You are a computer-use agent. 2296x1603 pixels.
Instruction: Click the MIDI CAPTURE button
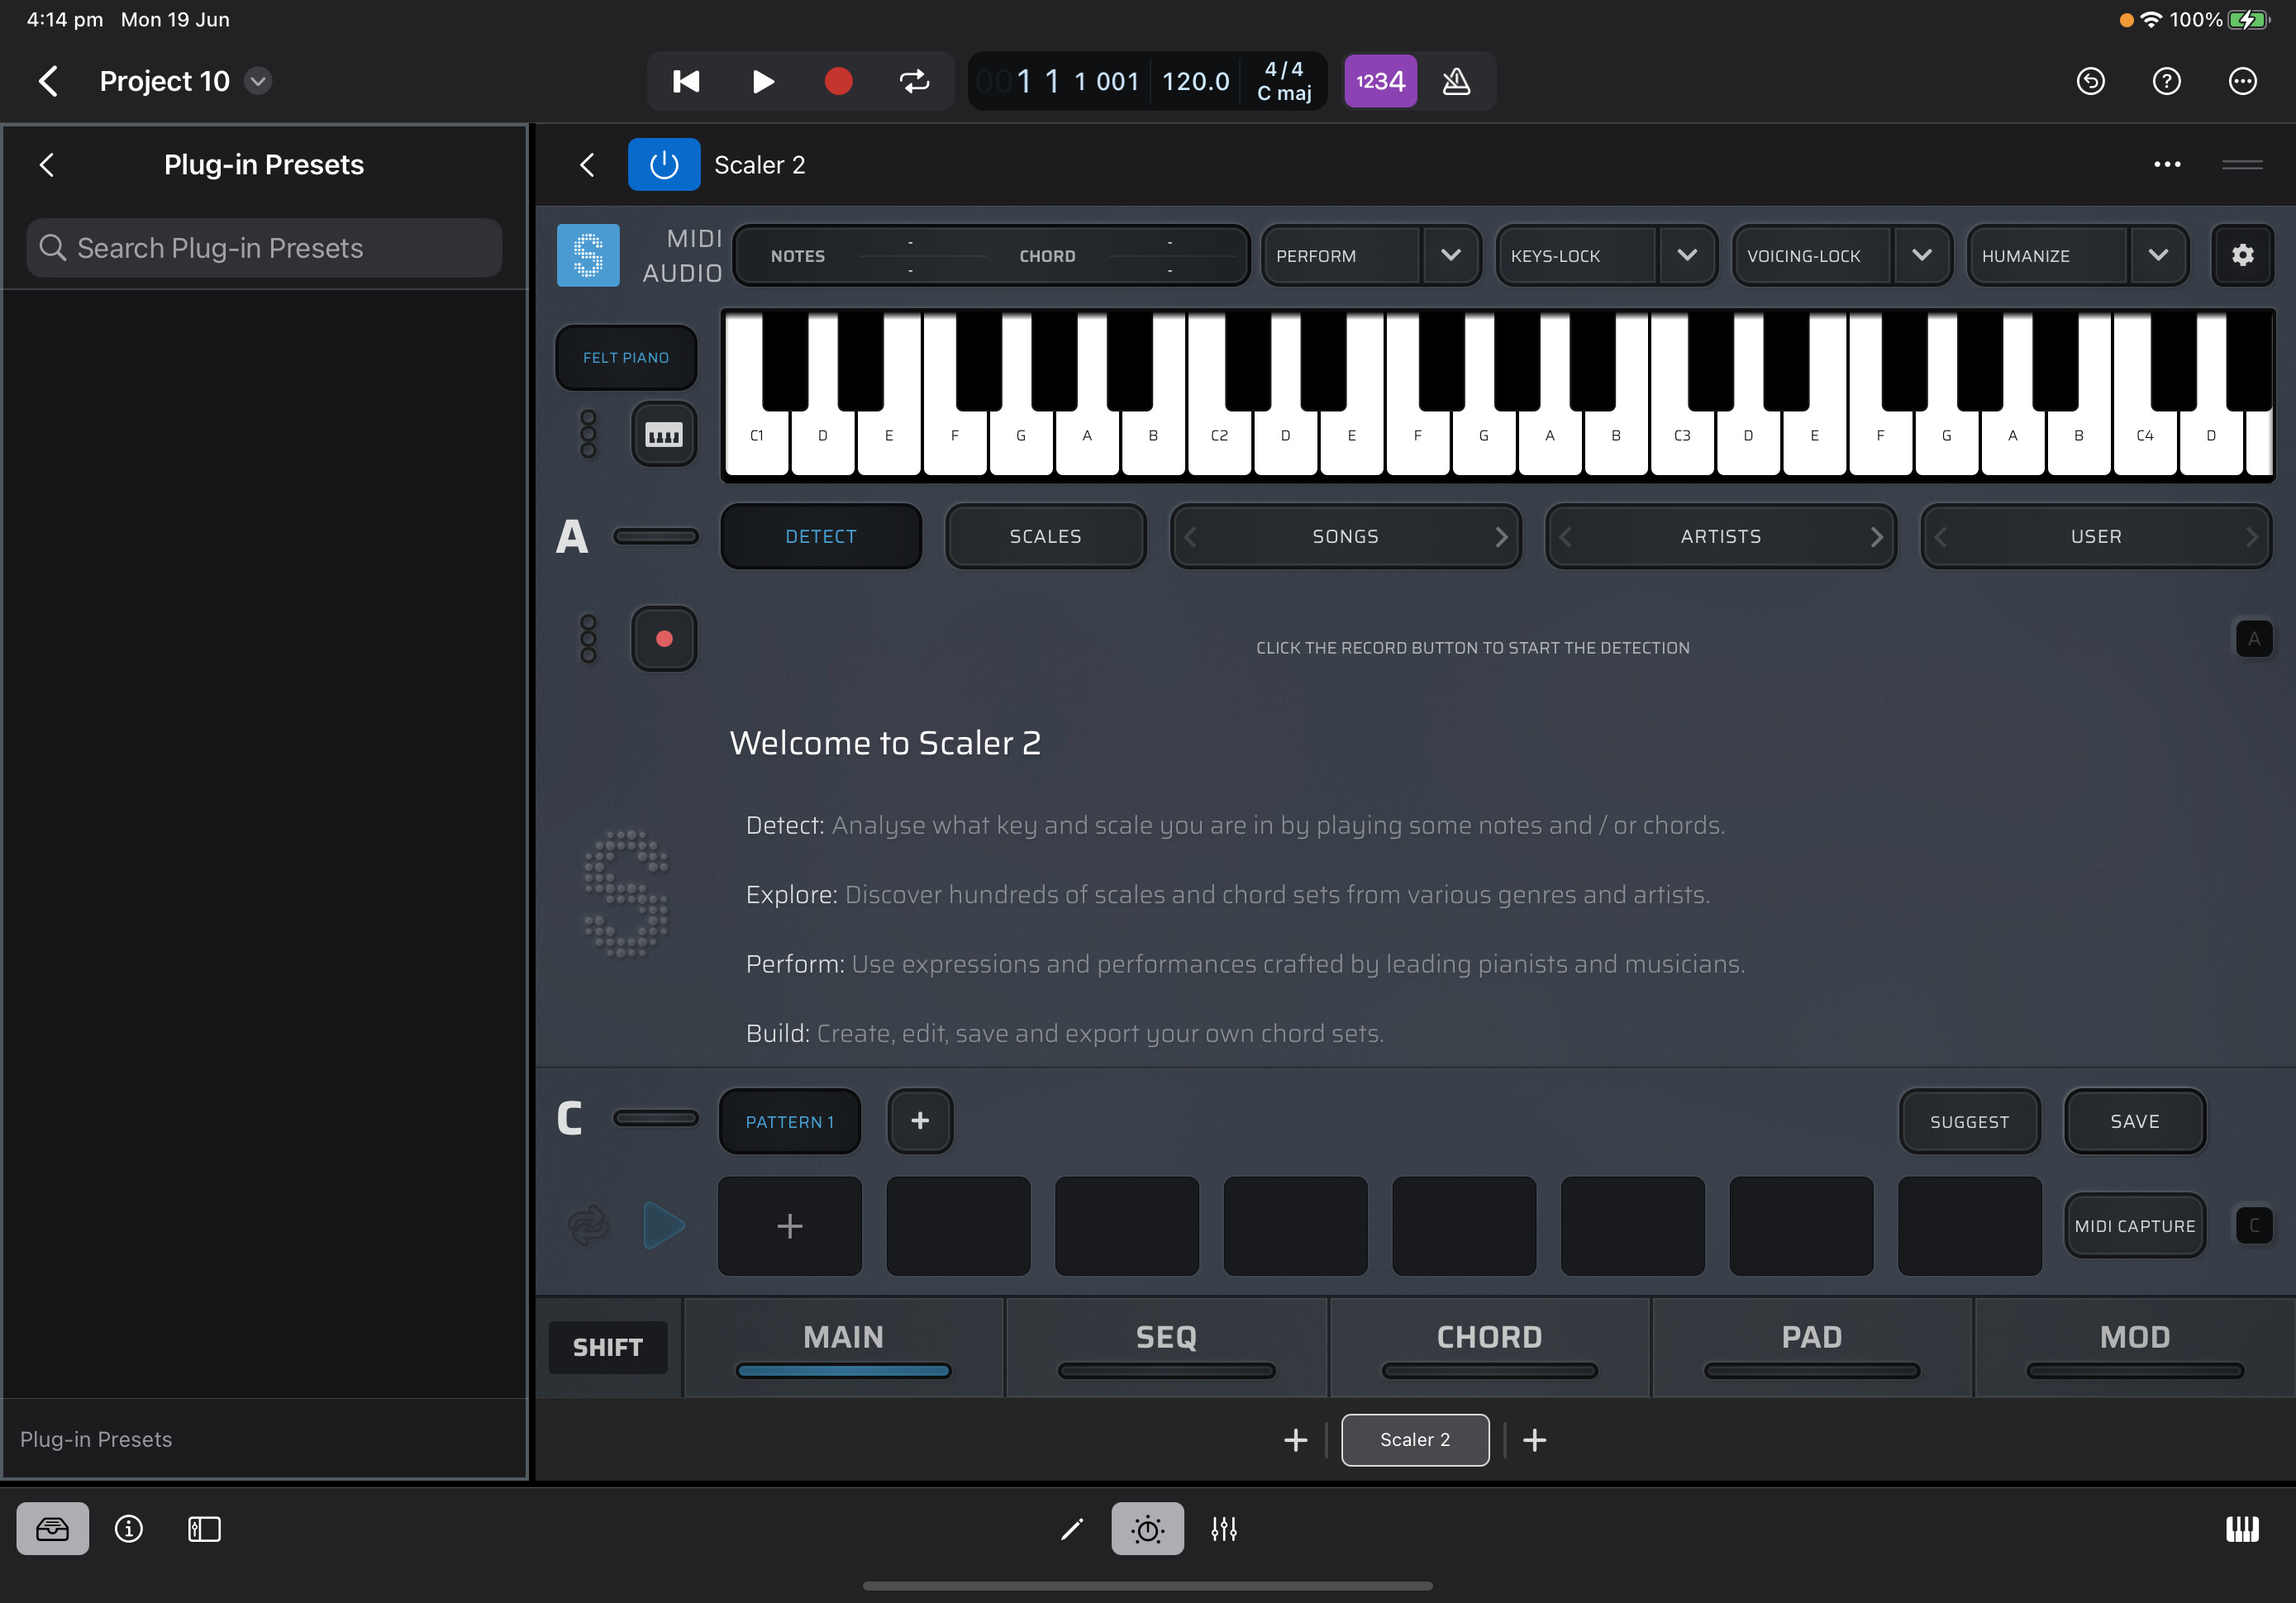click(x=2135, y=1226)
